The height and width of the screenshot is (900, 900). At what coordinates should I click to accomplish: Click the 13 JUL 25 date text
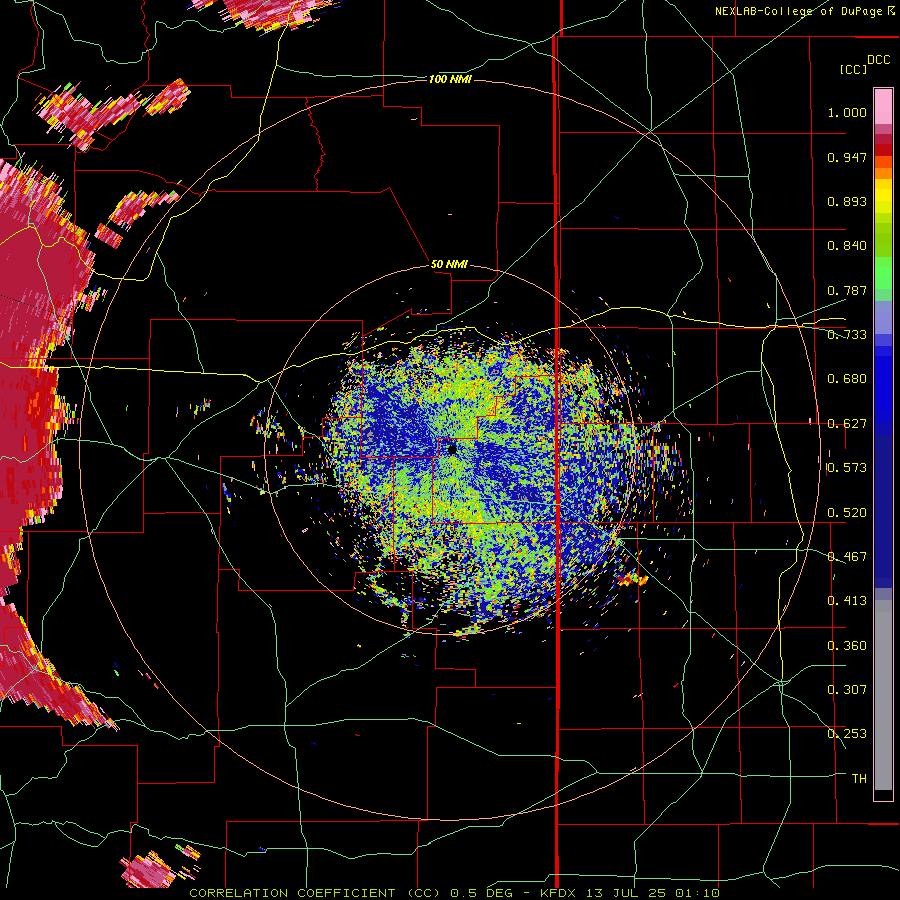click(x=627, y=893)
